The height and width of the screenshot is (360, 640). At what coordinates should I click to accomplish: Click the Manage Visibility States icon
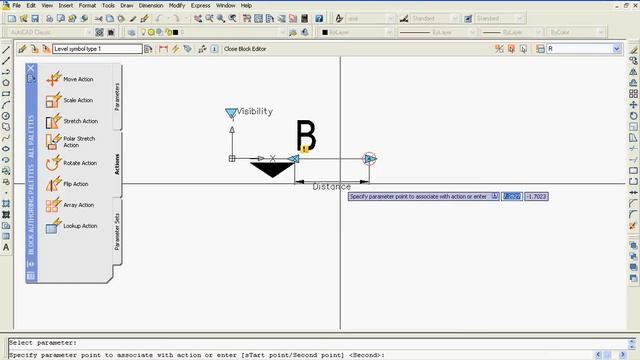tap(540, 49)
